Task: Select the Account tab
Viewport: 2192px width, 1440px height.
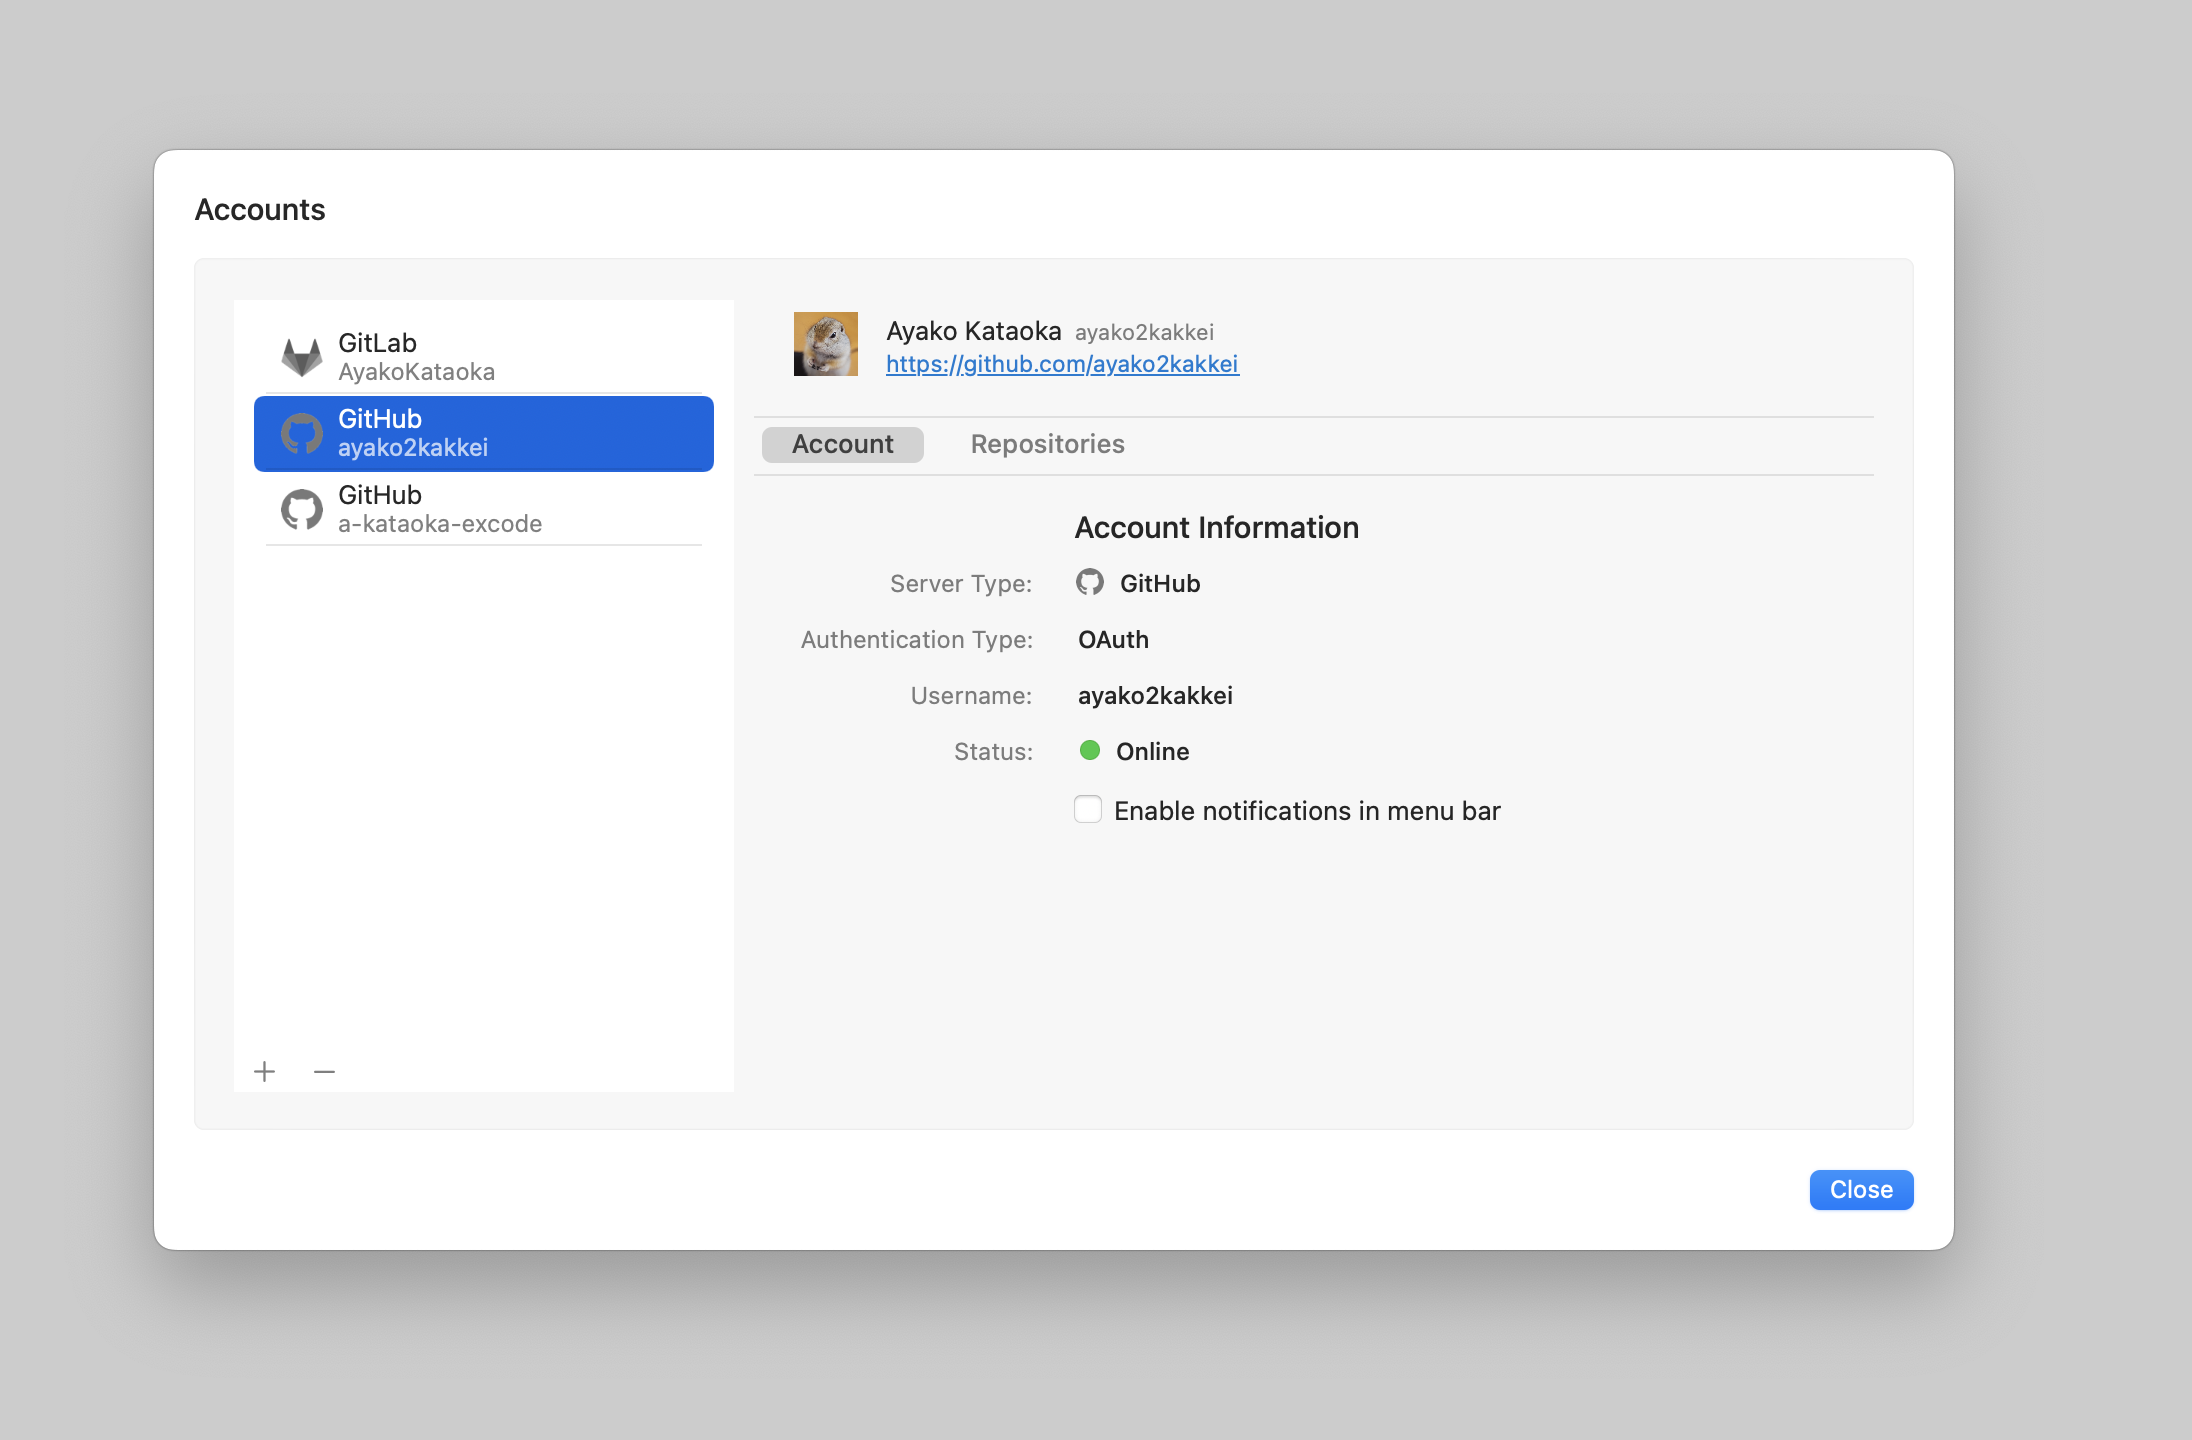Action: [842, 444]
